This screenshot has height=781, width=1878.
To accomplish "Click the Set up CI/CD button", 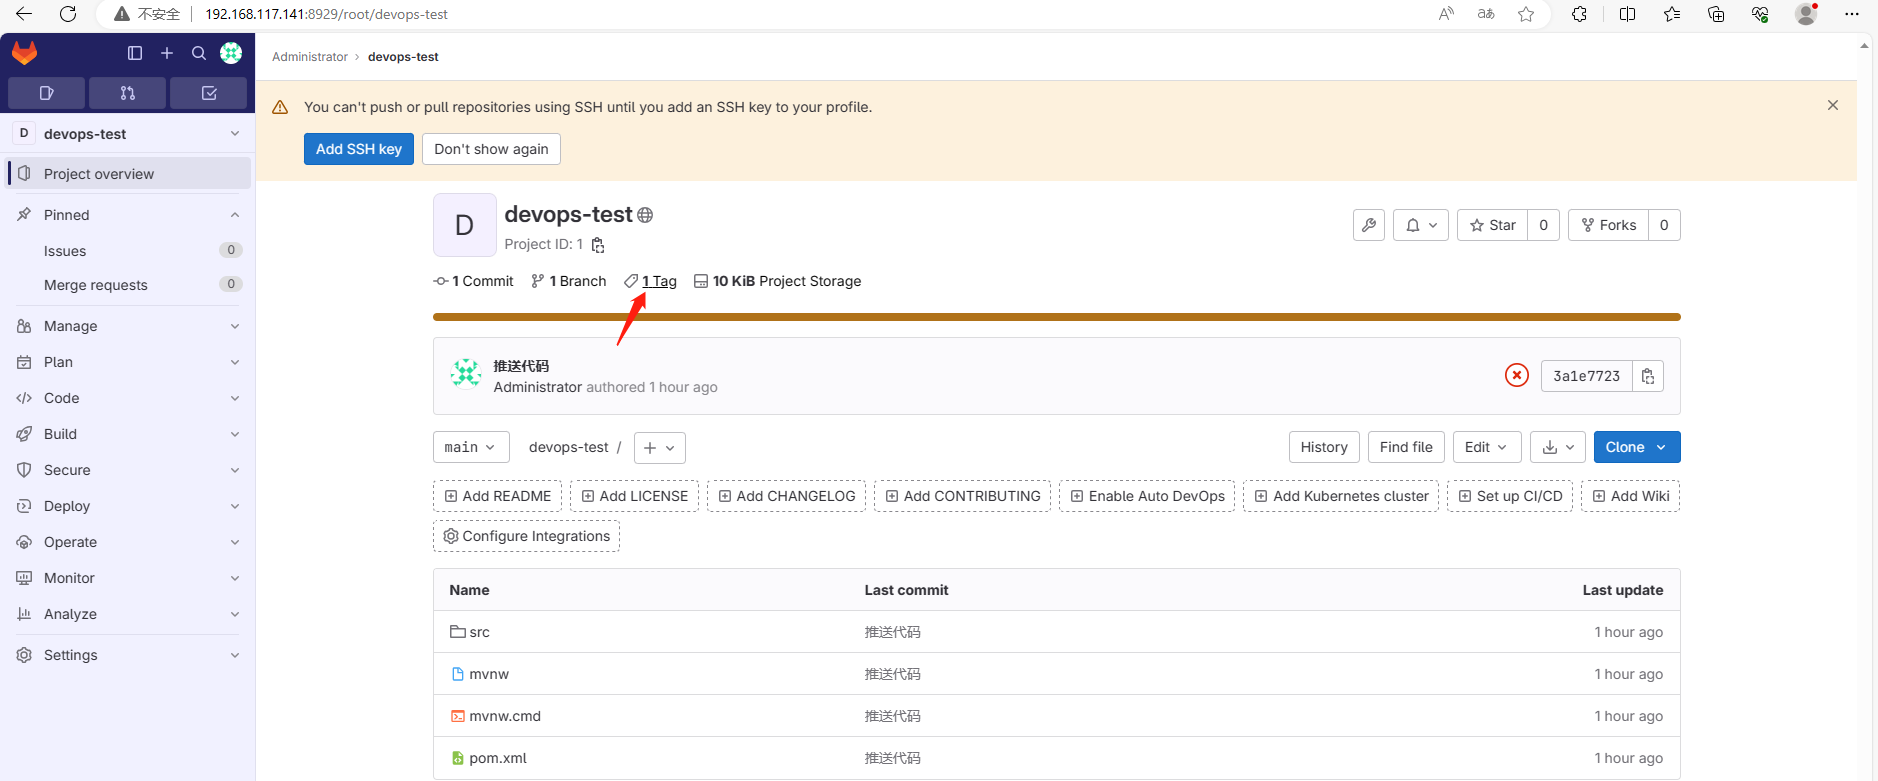I will click(1510, 496).
